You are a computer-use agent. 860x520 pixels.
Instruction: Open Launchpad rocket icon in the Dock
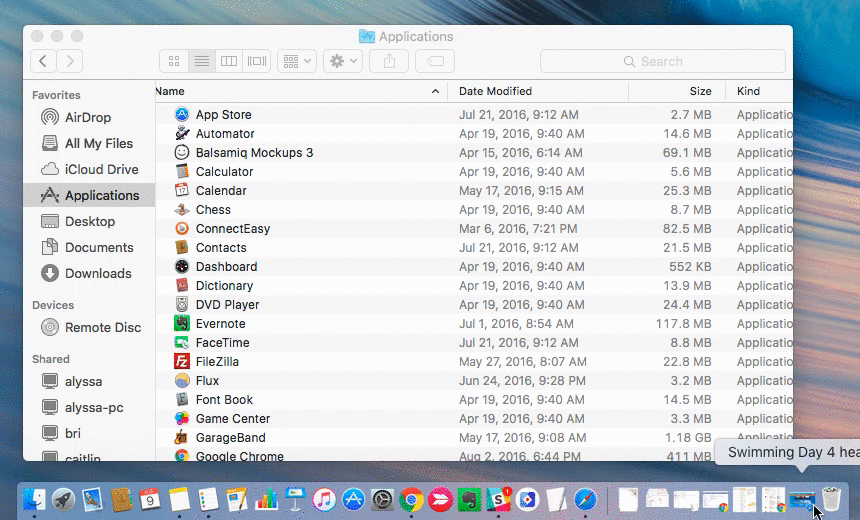point(63,499)
